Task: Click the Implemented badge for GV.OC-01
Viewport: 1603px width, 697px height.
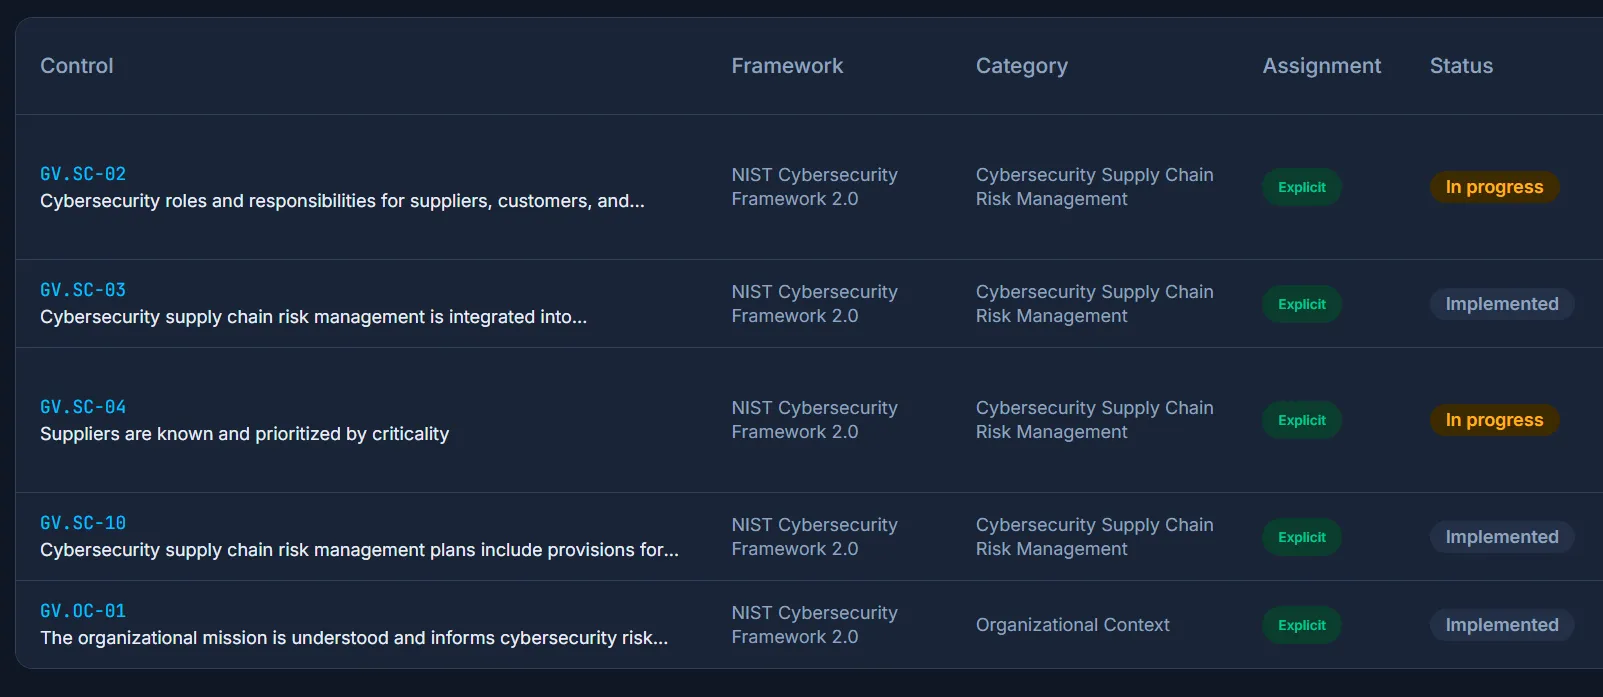Action: coord(1502,625)
